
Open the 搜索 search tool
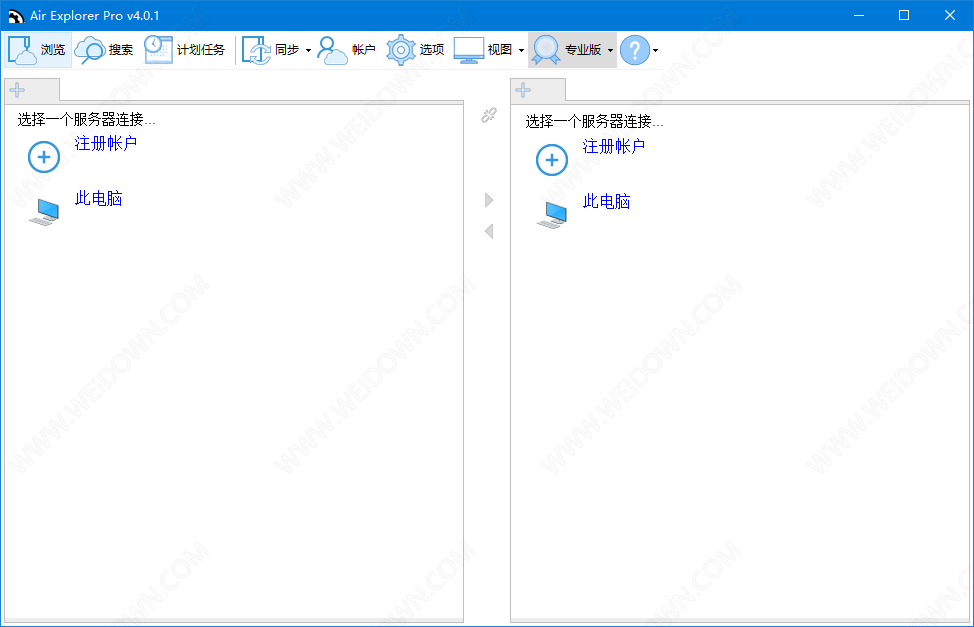pos(104,50)
